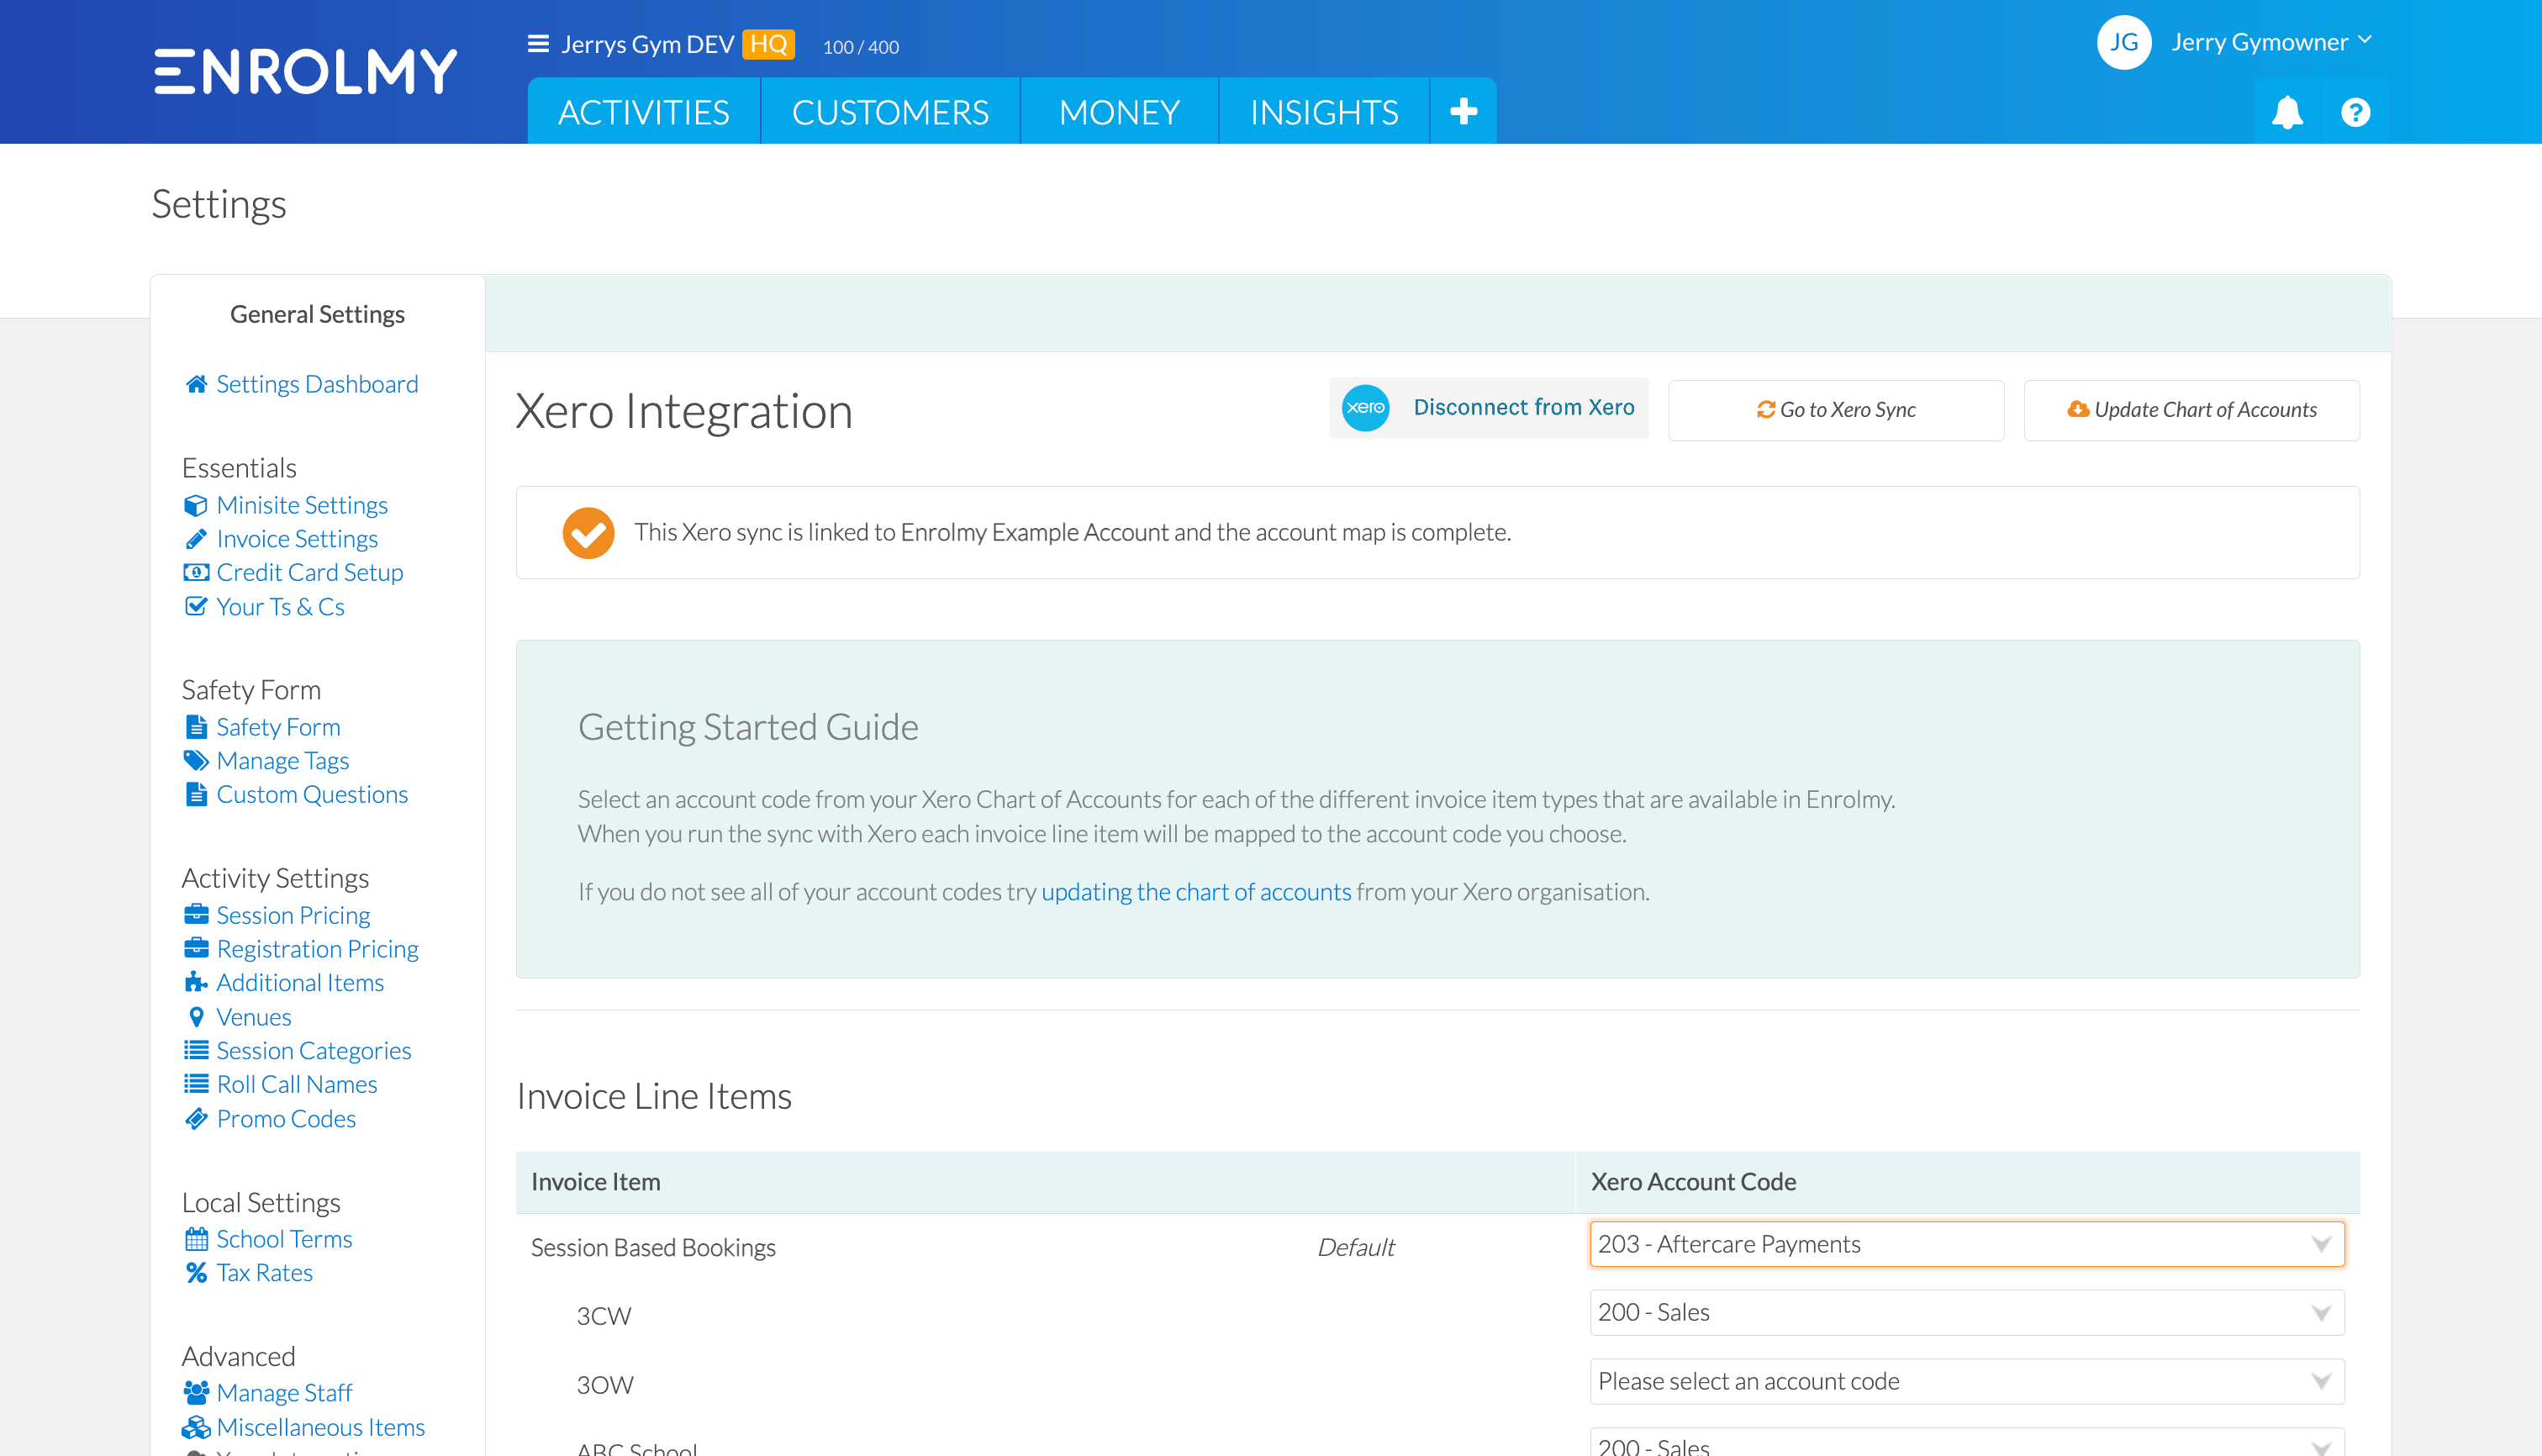Open Invoice Settings link

[x=297, y=539]
